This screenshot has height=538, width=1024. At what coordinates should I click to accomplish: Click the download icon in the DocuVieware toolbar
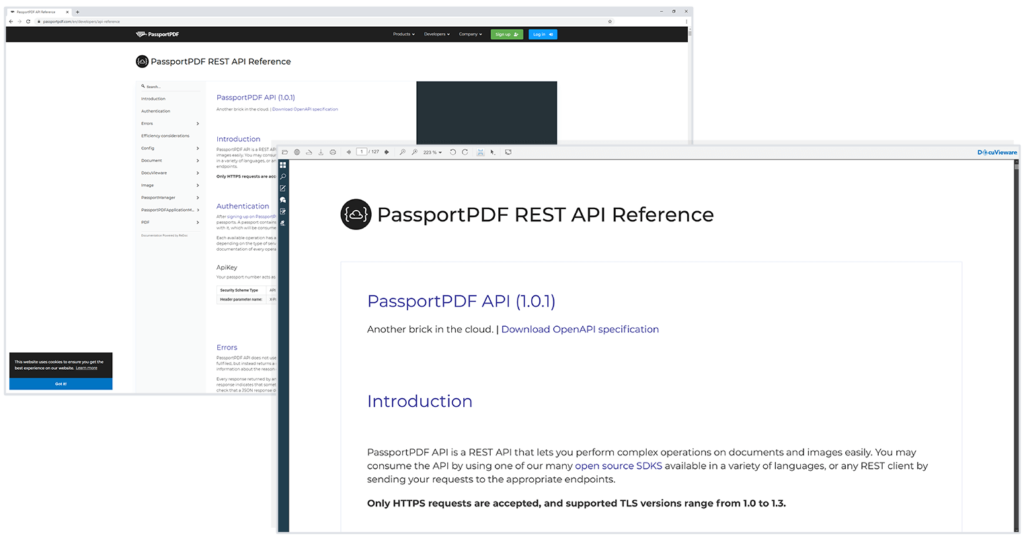(321, 152)
